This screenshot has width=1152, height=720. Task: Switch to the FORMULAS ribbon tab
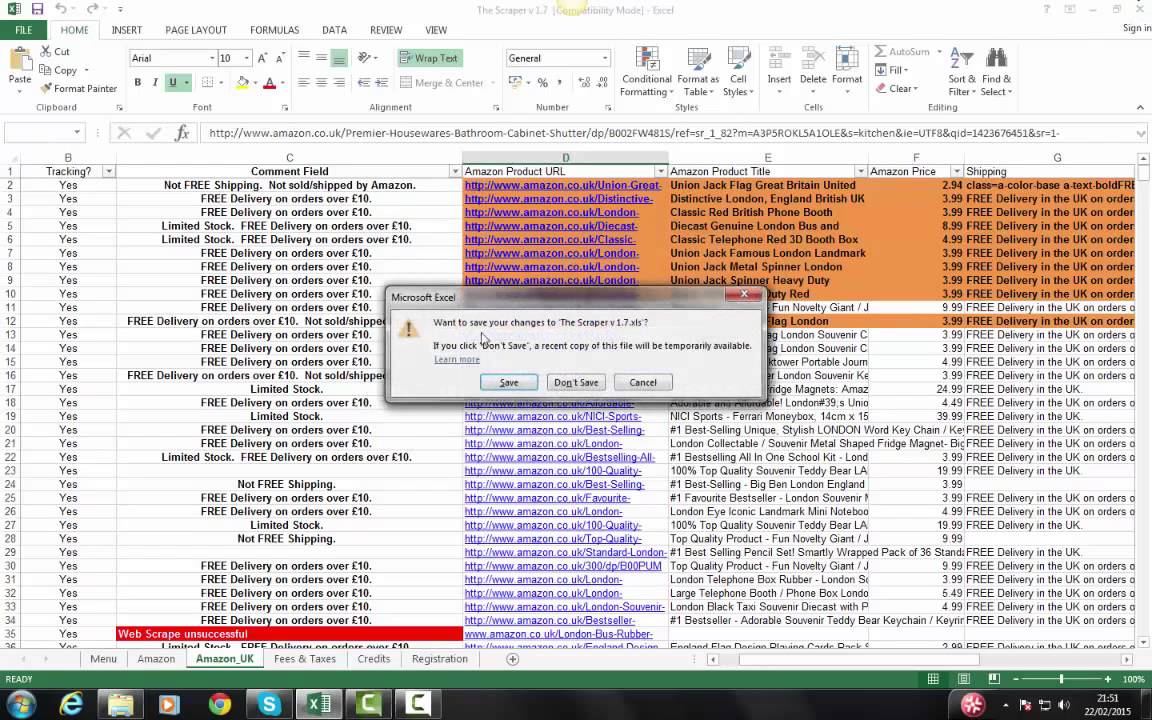point(274,30)
